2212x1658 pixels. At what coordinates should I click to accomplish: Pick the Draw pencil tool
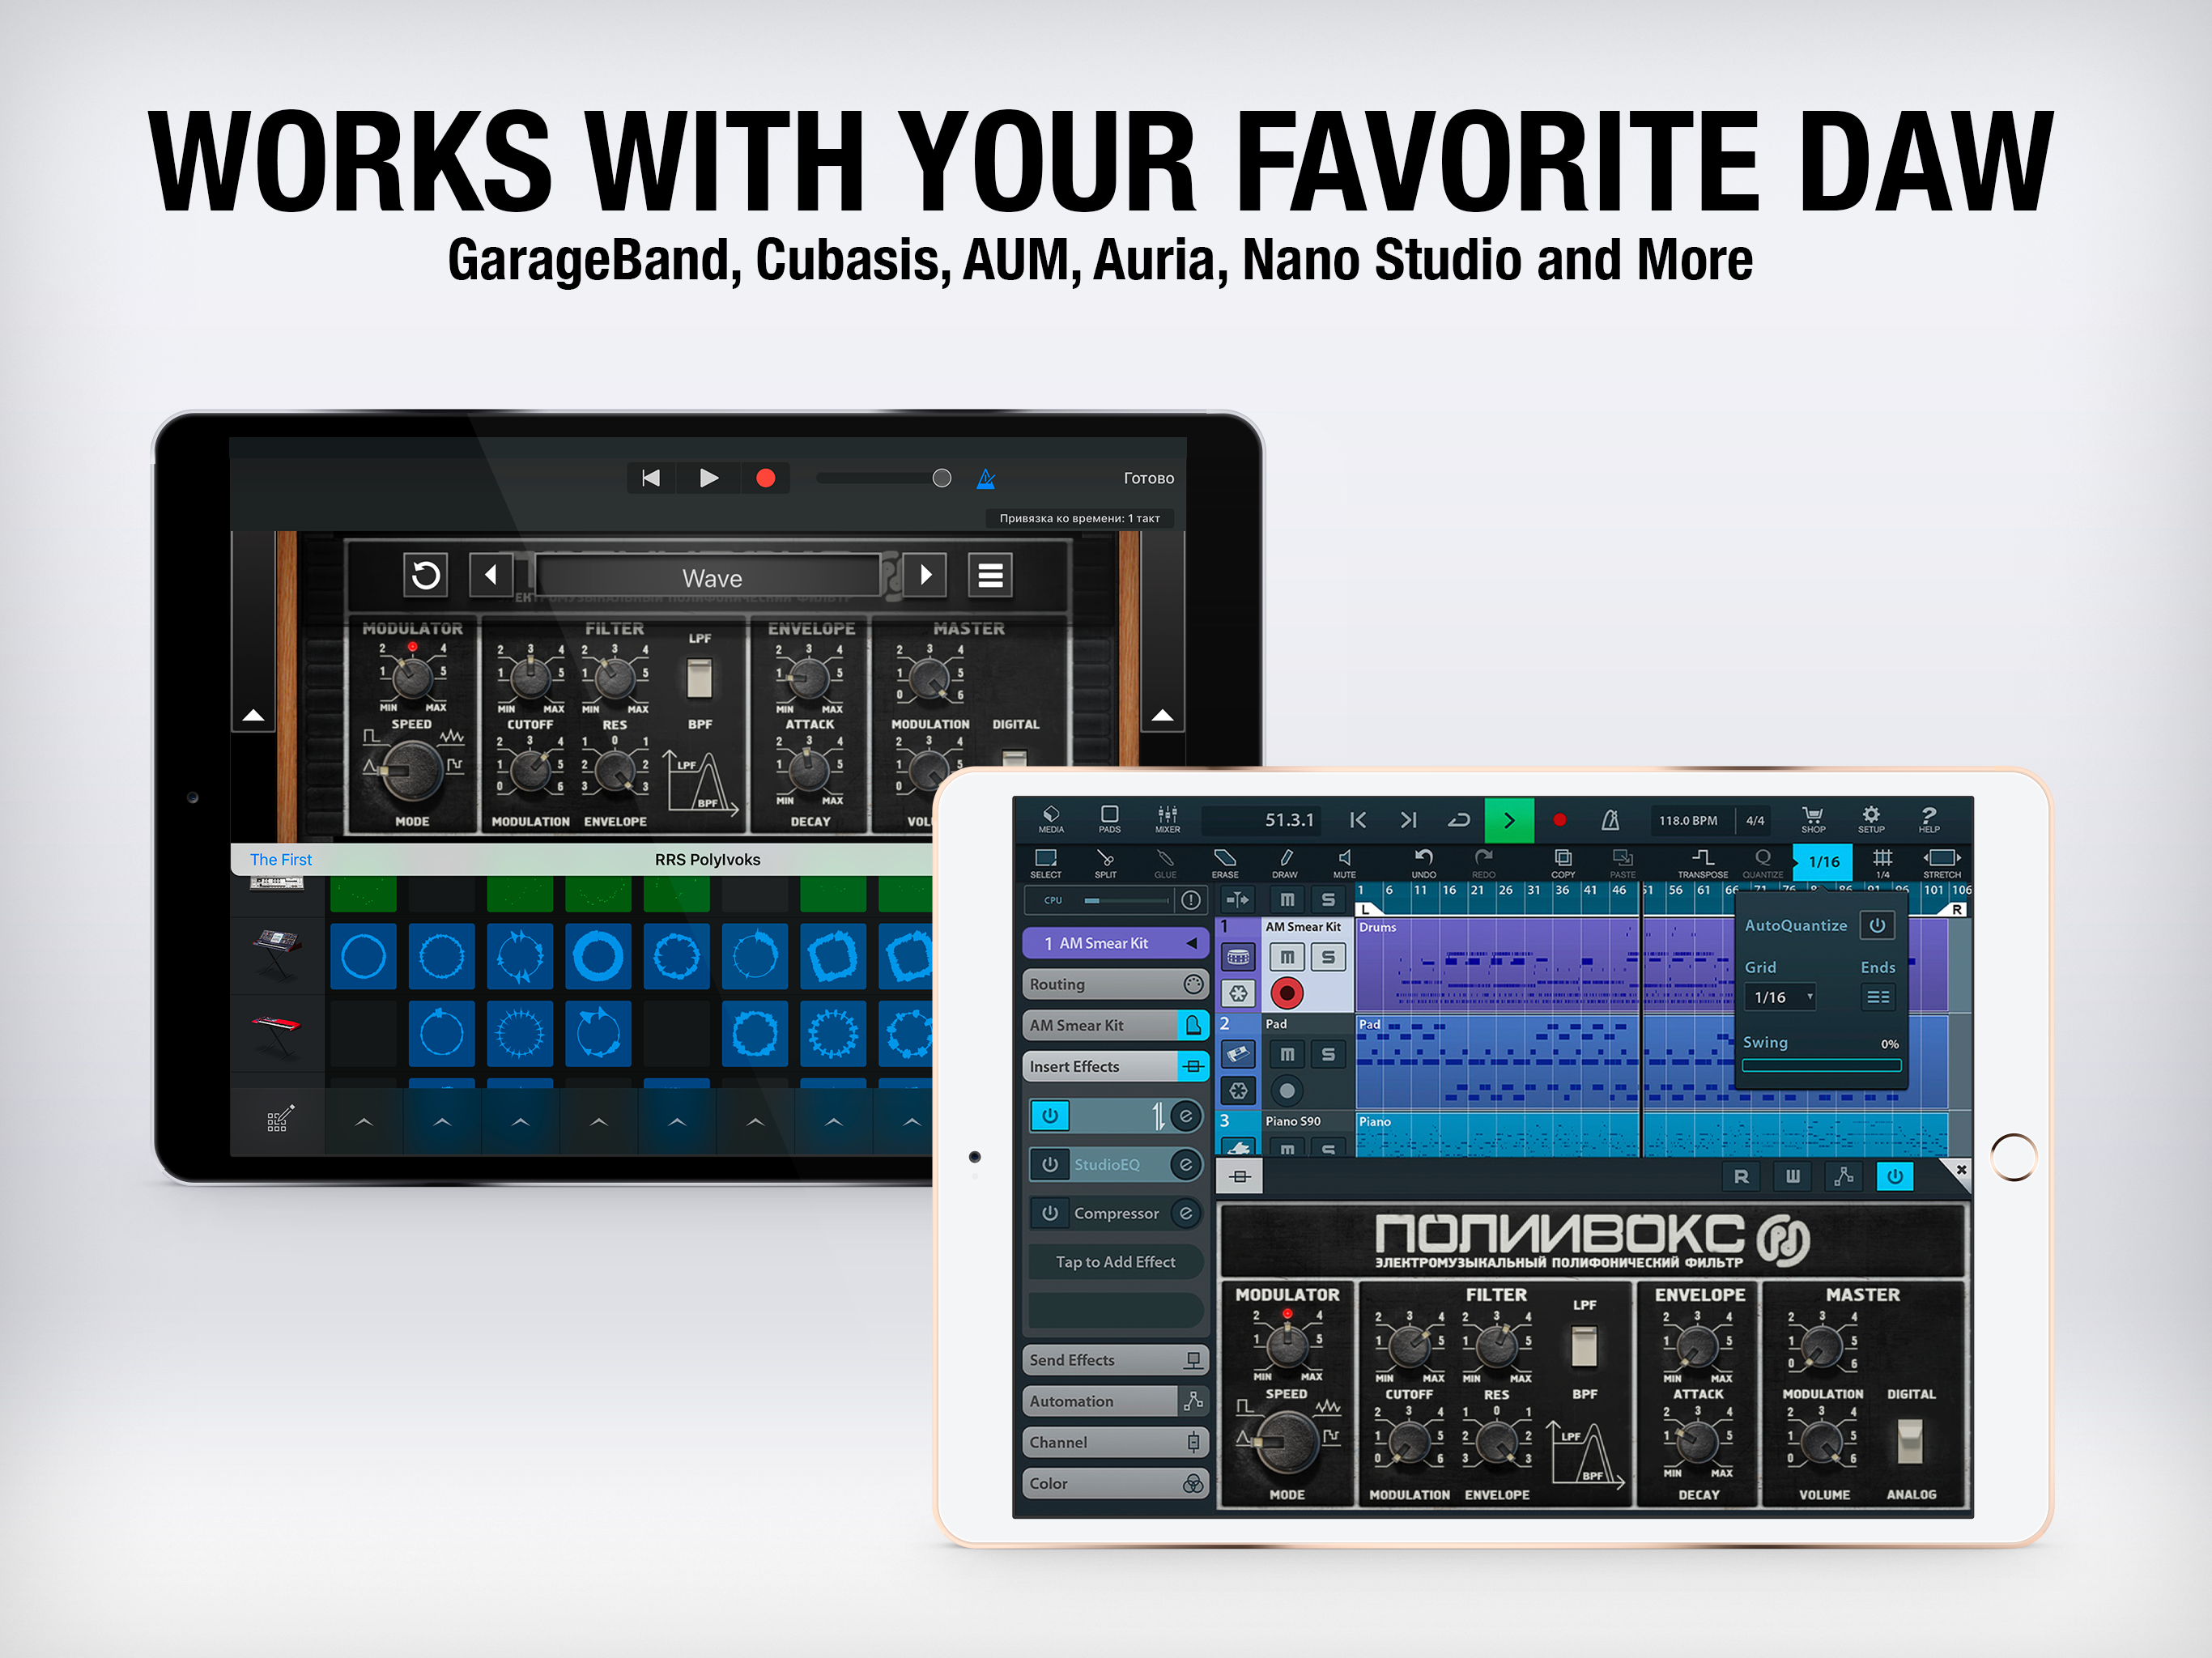point(1285,862)
